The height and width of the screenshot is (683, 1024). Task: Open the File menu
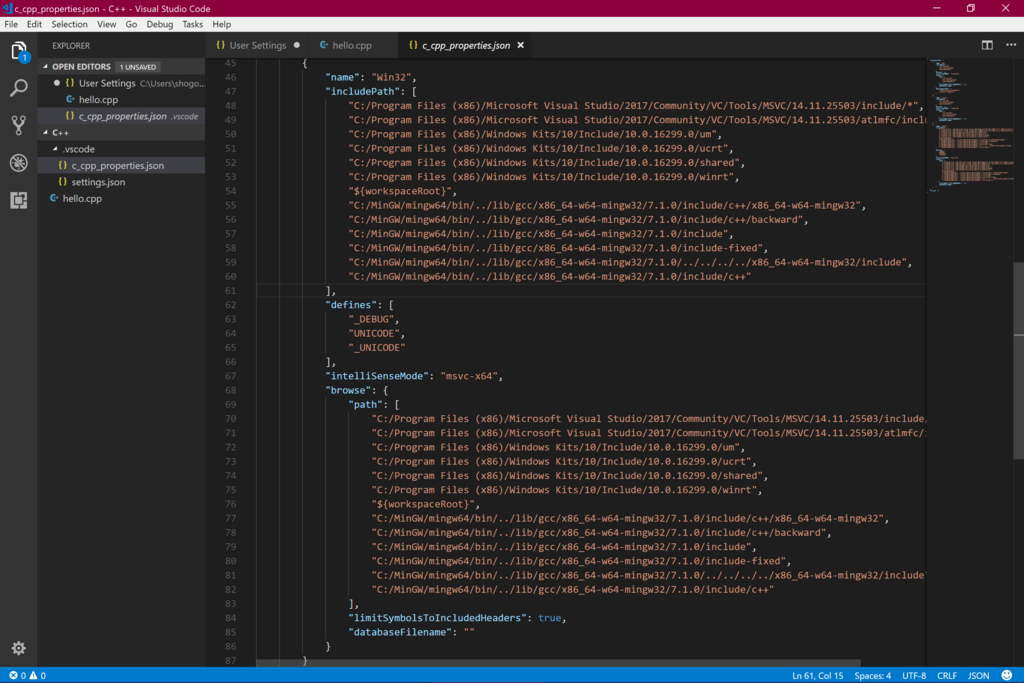click(x=11, y=24)
